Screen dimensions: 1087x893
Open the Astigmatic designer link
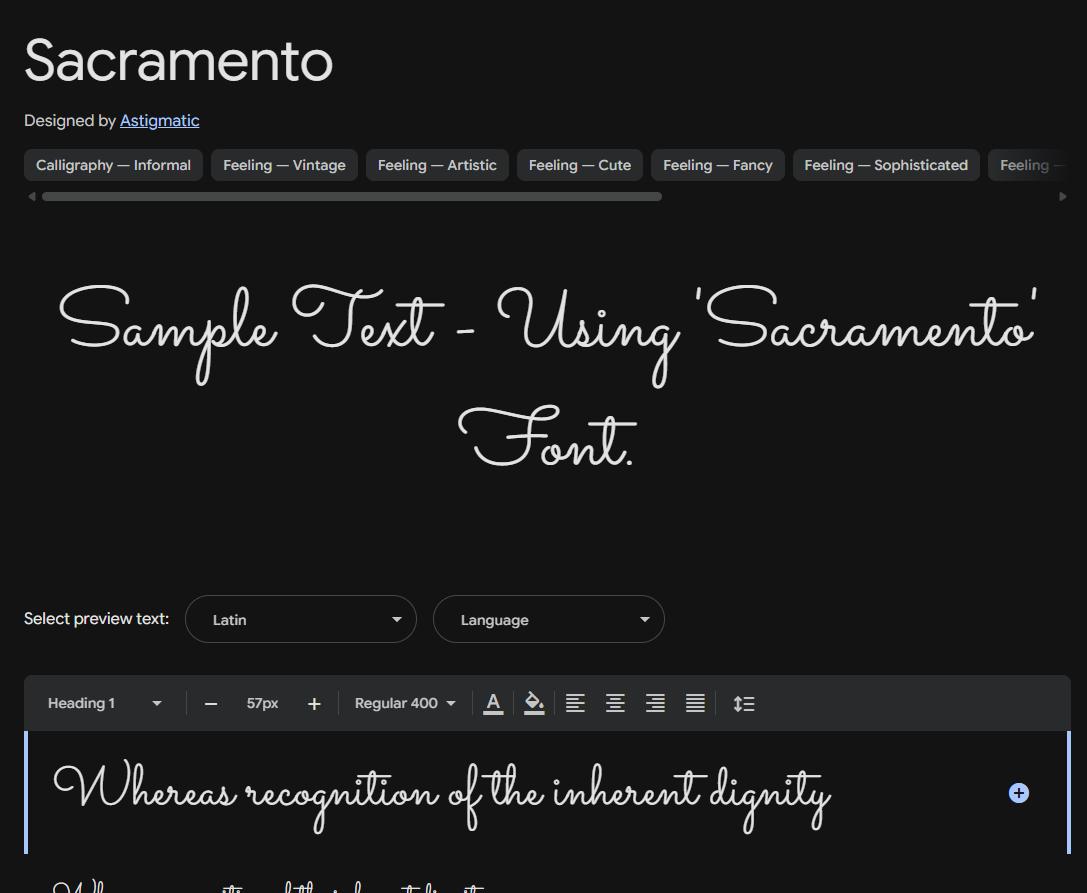(159, 121)
